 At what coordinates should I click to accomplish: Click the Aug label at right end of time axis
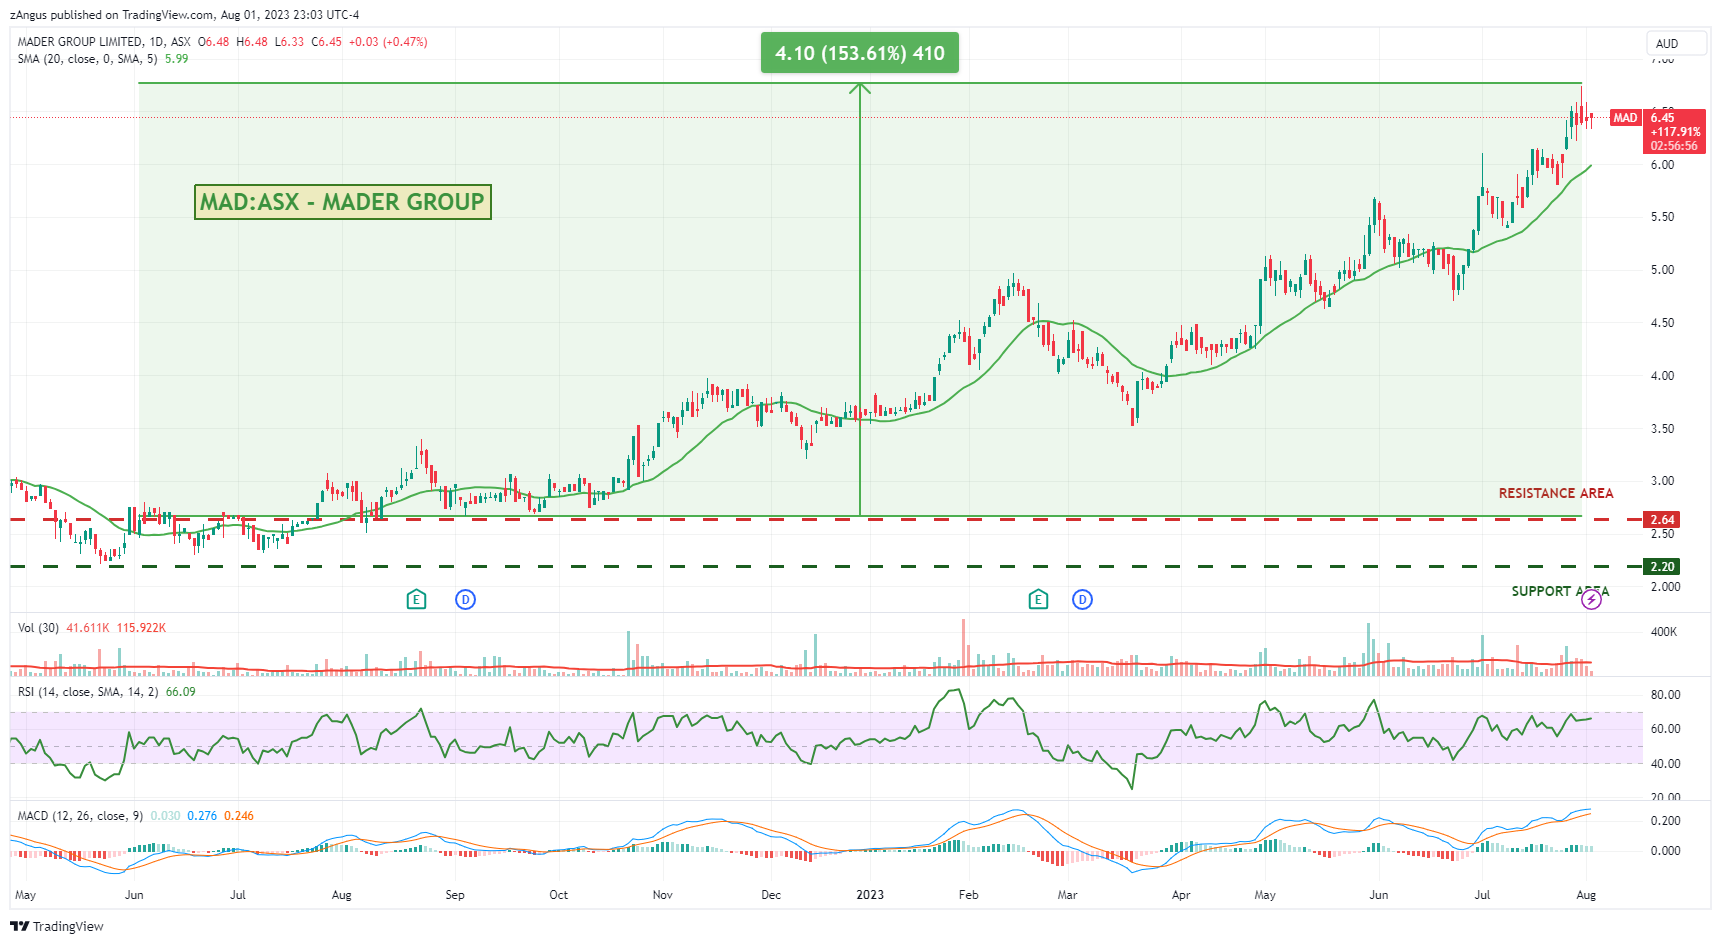[x=1586, y=895]
